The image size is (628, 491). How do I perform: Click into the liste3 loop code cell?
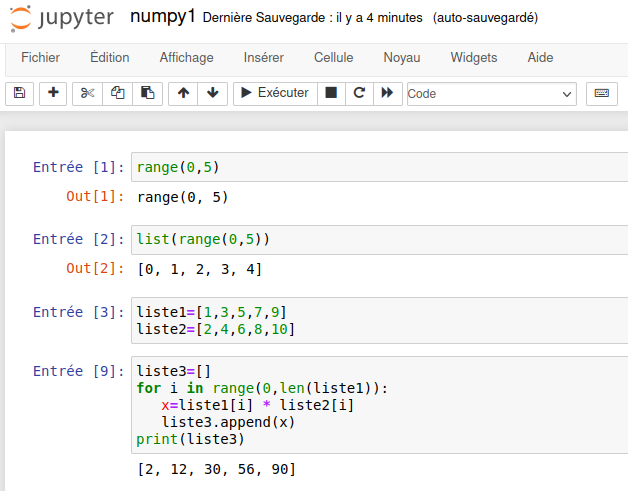tap(380, 405)
